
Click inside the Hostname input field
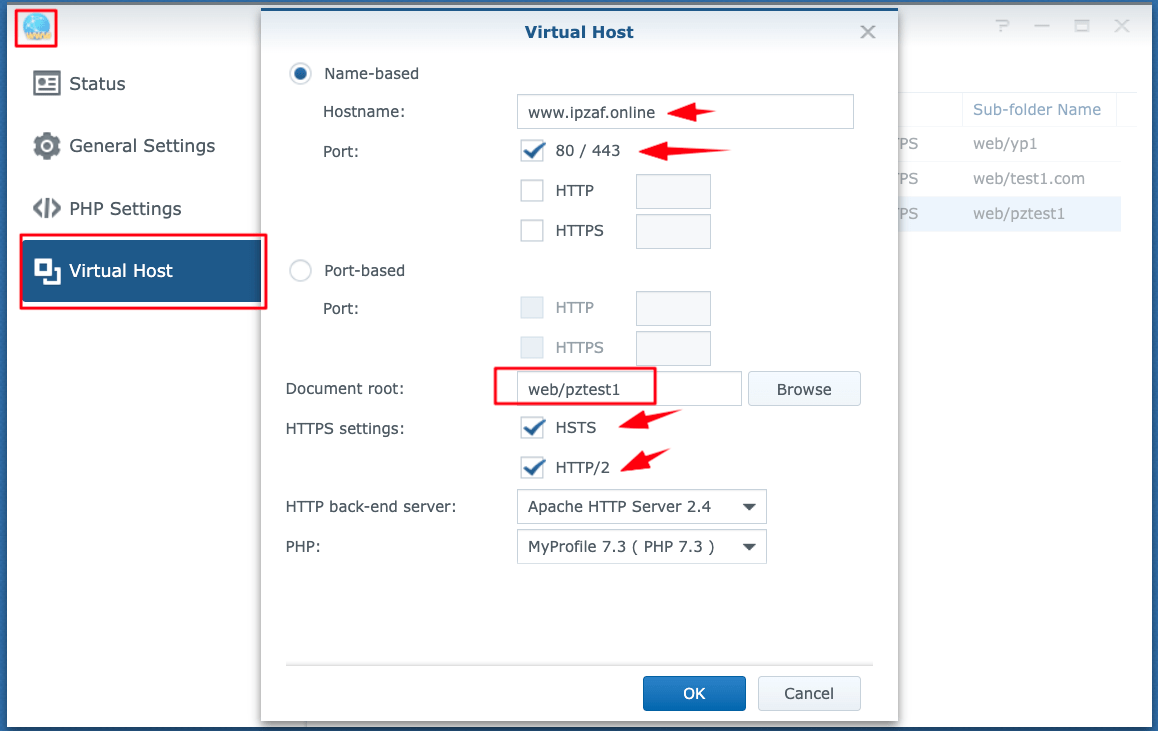[684, 111]
